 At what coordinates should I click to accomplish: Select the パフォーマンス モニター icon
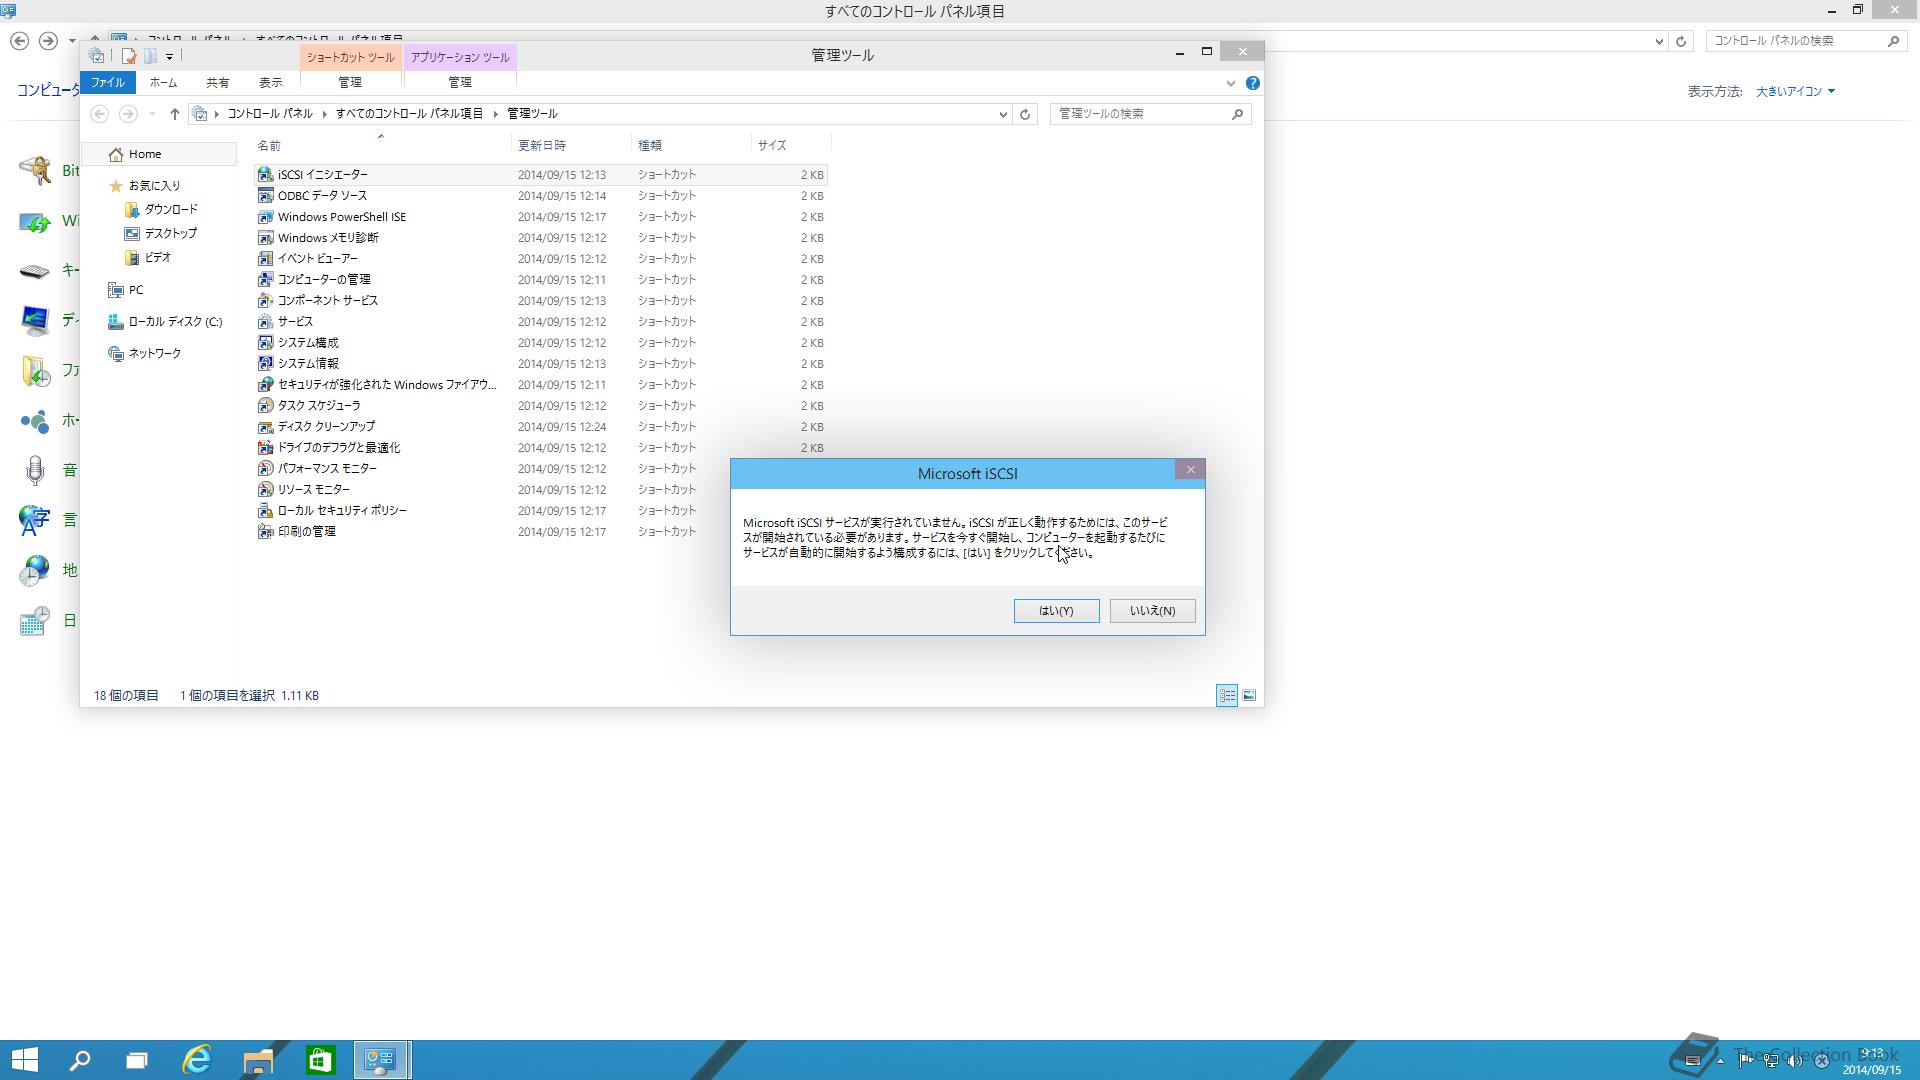tap(265, 468)
